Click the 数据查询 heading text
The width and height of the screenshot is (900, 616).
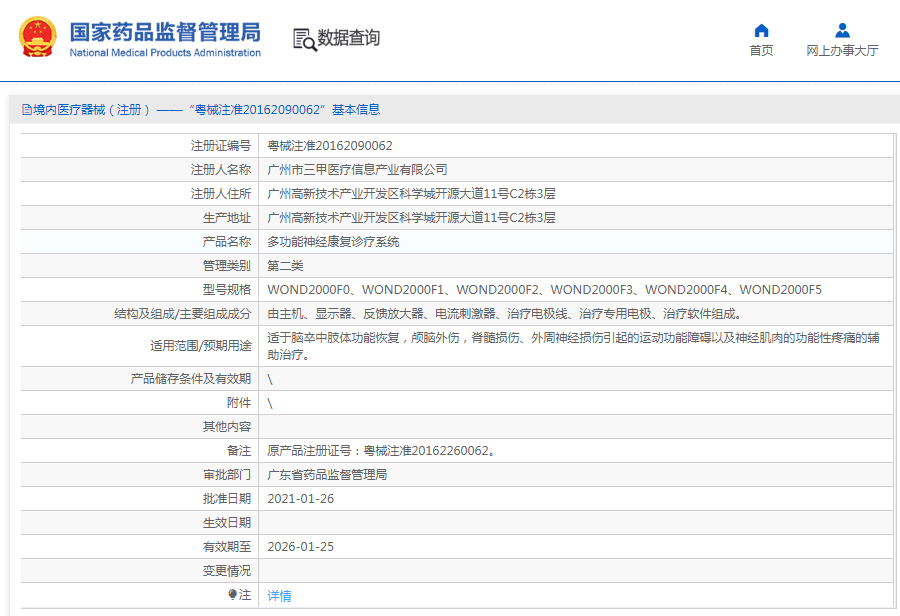tap(349, 39)
